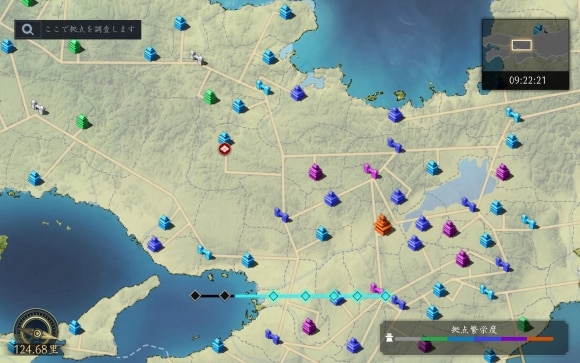Click the green segment of prosperity legend
580x363 pixels.
pyautogui.click(x=435, y=339)
